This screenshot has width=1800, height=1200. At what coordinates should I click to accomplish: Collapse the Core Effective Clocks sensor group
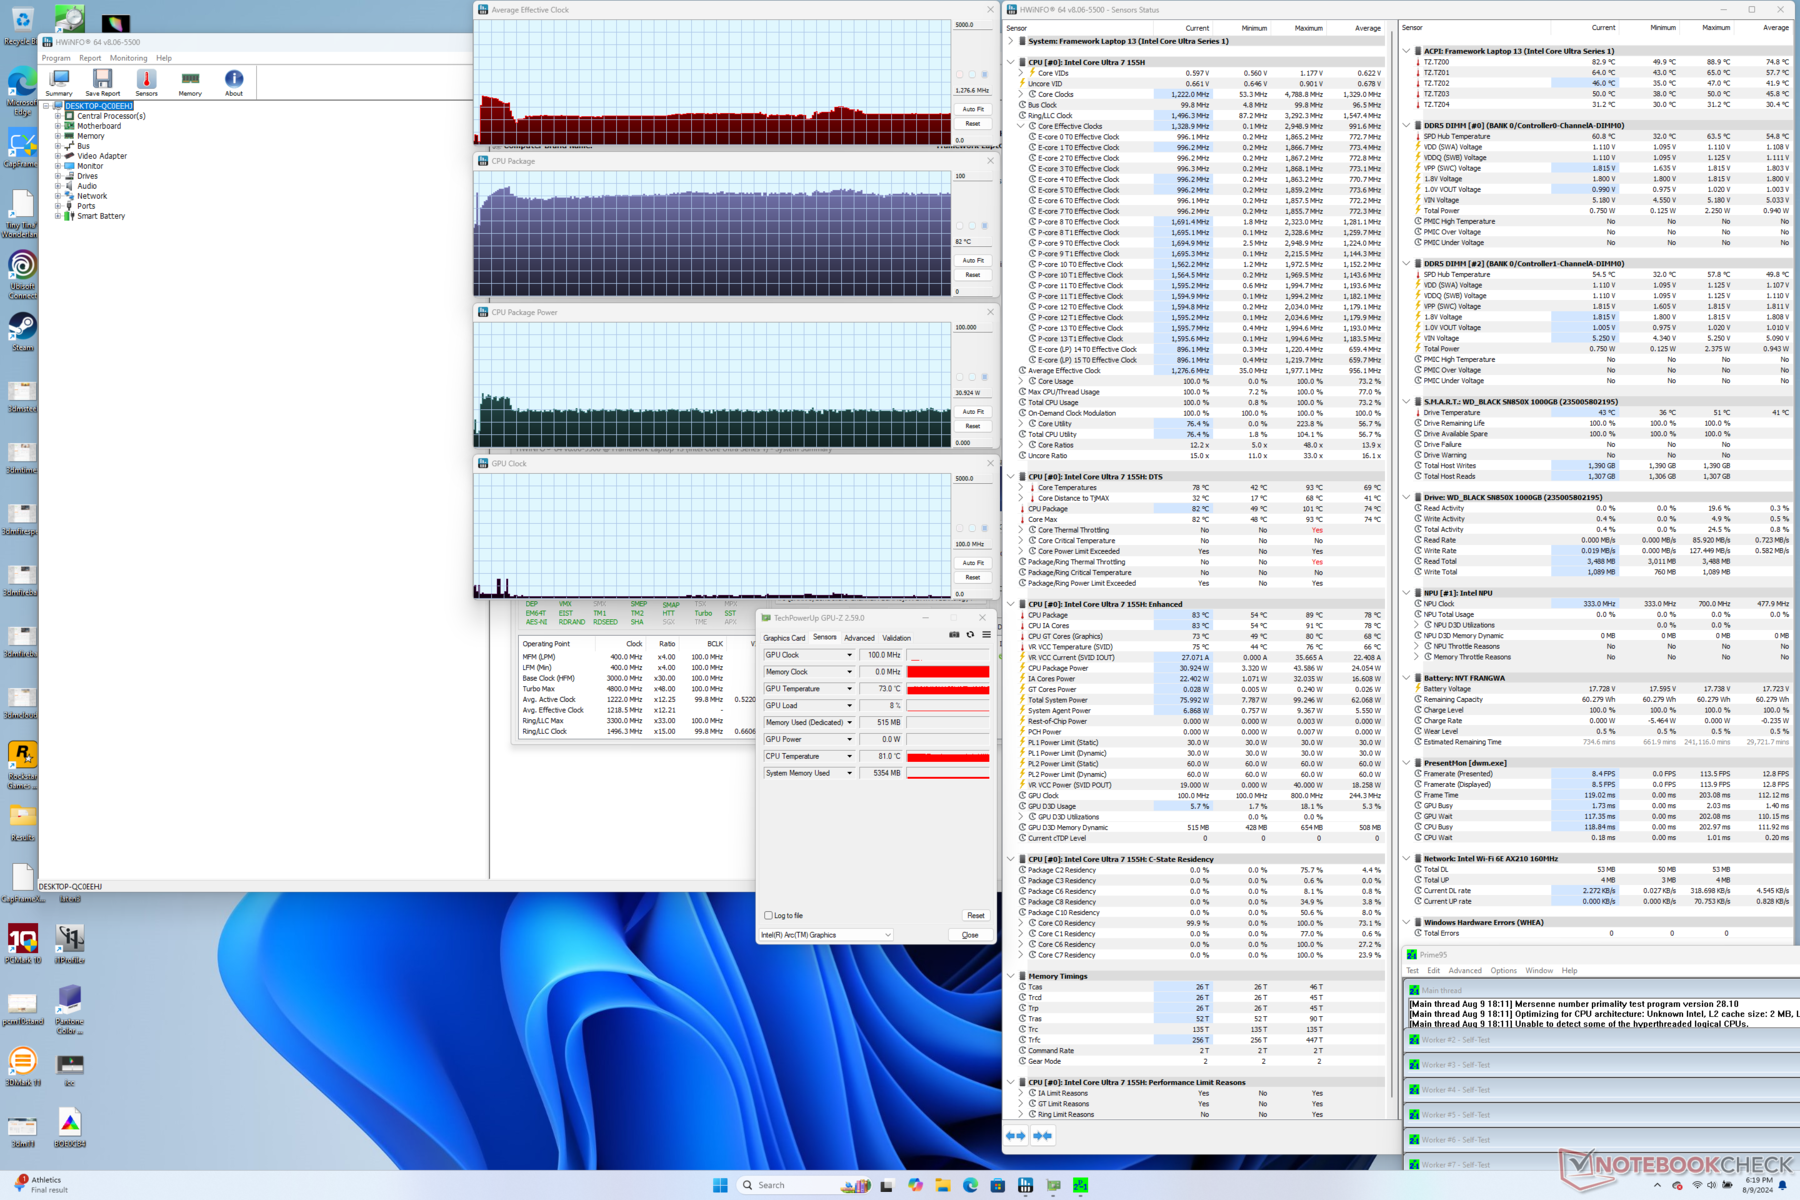(1021, 126)
